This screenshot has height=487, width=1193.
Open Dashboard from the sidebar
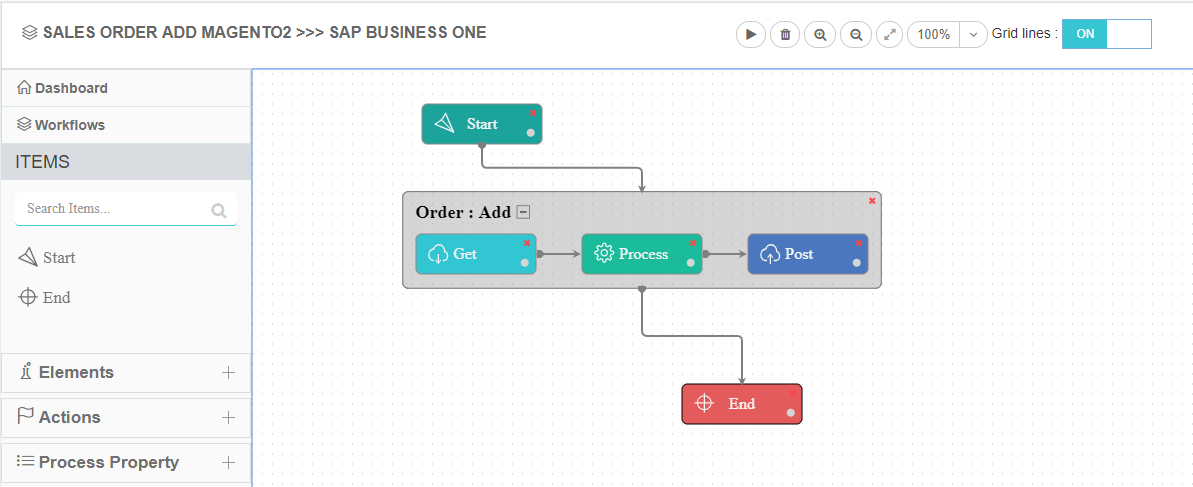pos(70,88)
